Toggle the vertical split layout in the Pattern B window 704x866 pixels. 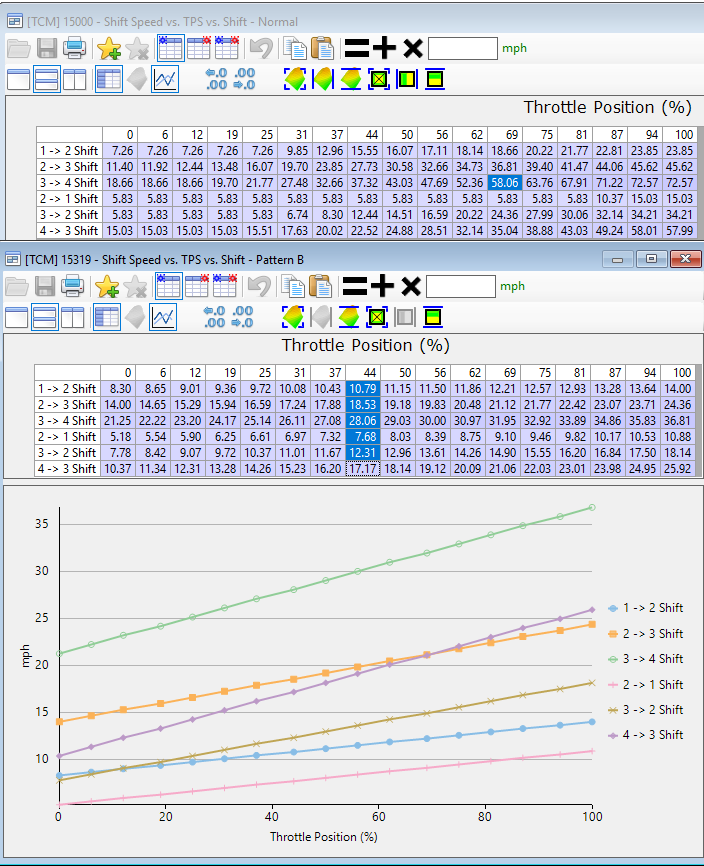point(72,318)
